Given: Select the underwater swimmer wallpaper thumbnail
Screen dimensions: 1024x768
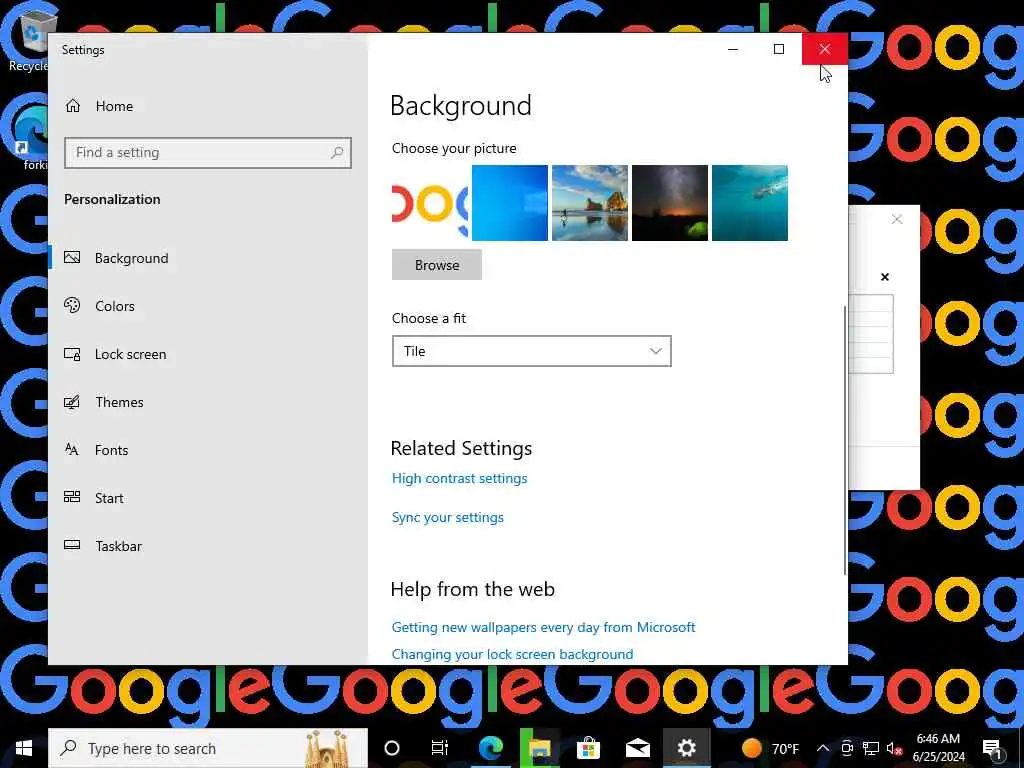Looking at the screenshot, I should 750,203.
